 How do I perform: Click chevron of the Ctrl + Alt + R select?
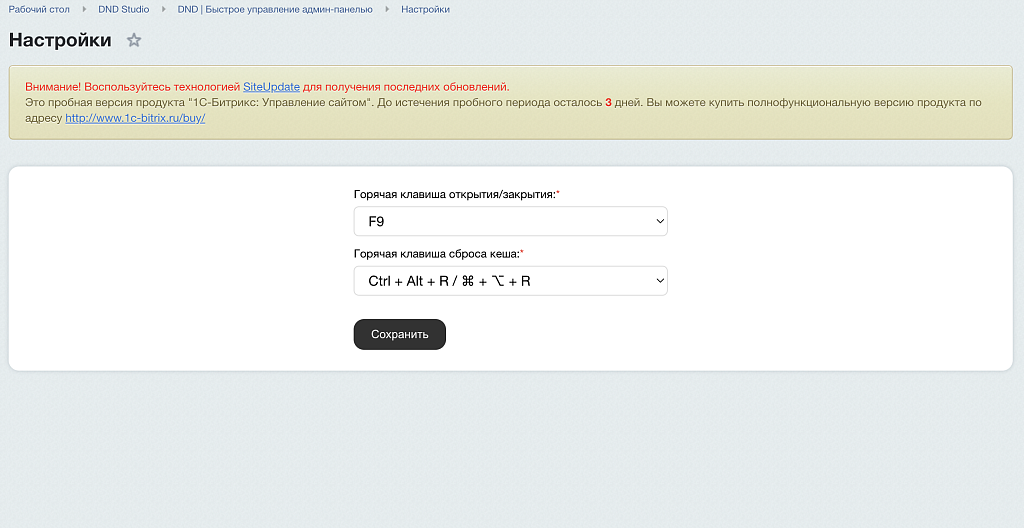tap(659, 281)
